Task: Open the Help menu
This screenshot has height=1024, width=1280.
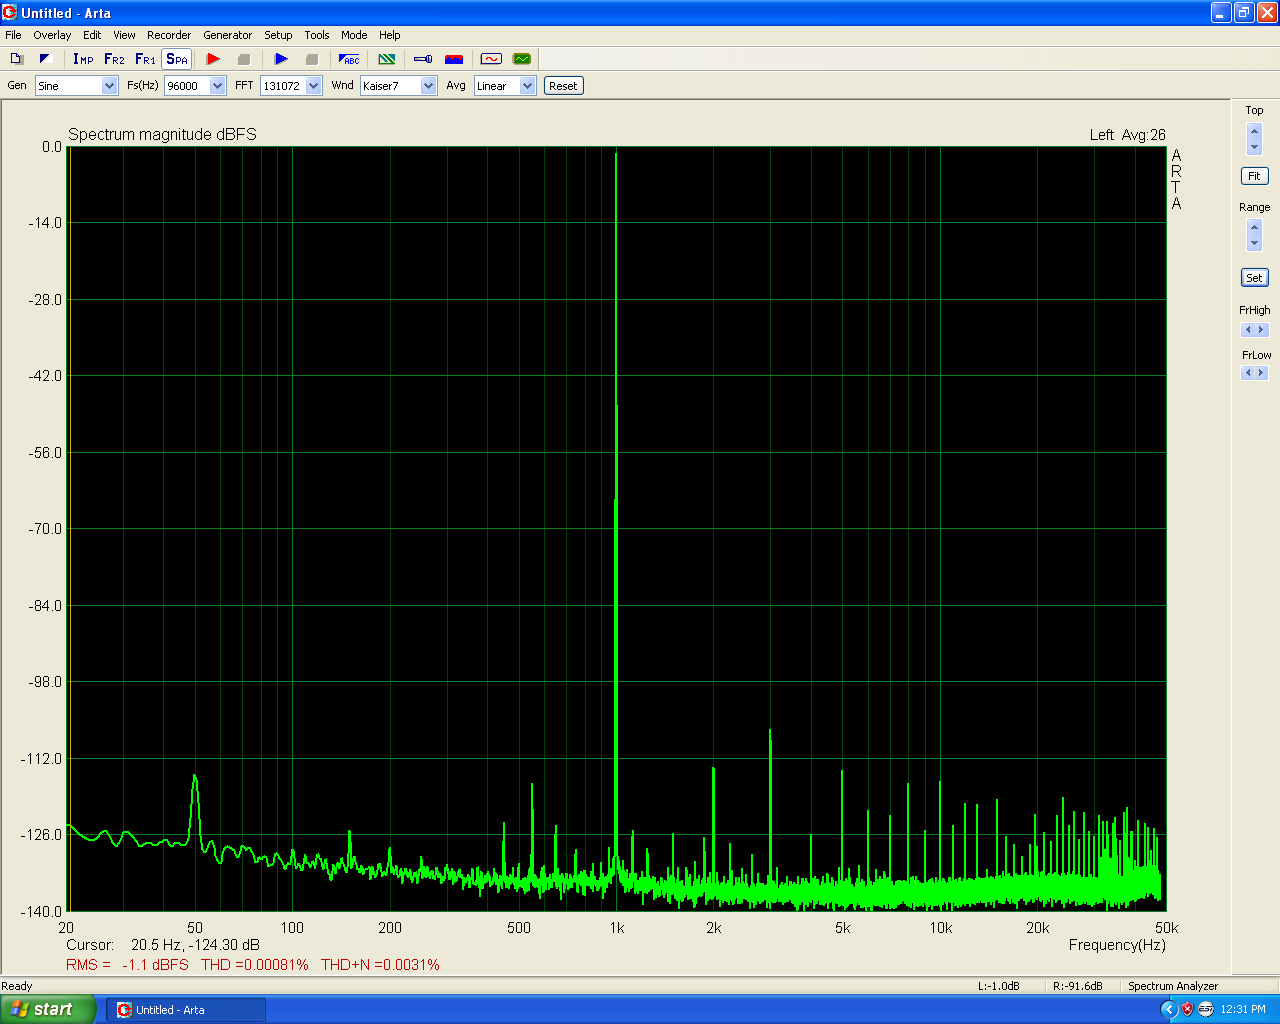Action: tap(390, 35)
